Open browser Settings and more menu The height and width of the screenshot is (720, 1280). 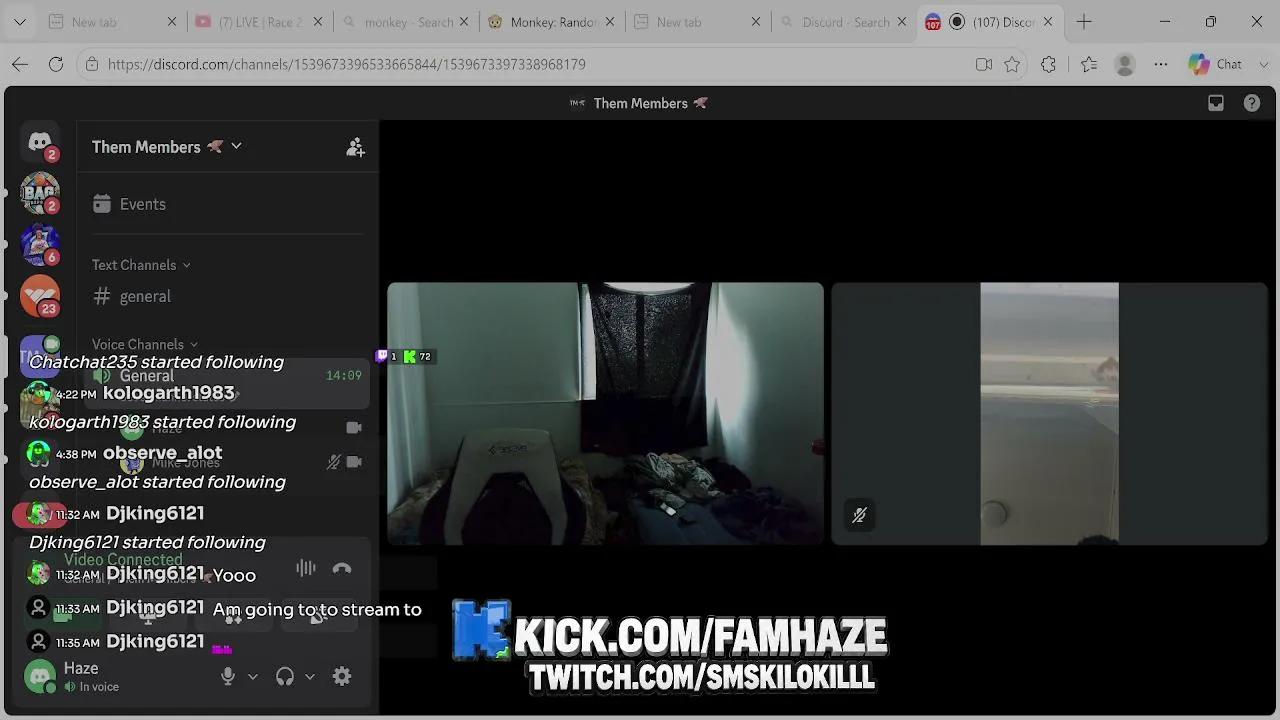(x=1161, y=64)
